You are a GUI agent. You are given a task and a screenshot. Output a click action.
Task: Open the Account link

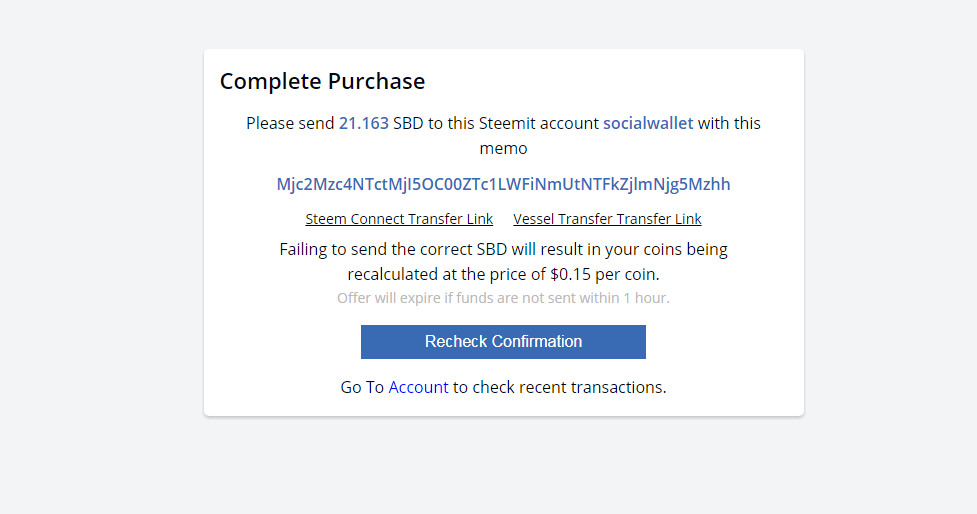pyautogui.click(x=418, y=387)
